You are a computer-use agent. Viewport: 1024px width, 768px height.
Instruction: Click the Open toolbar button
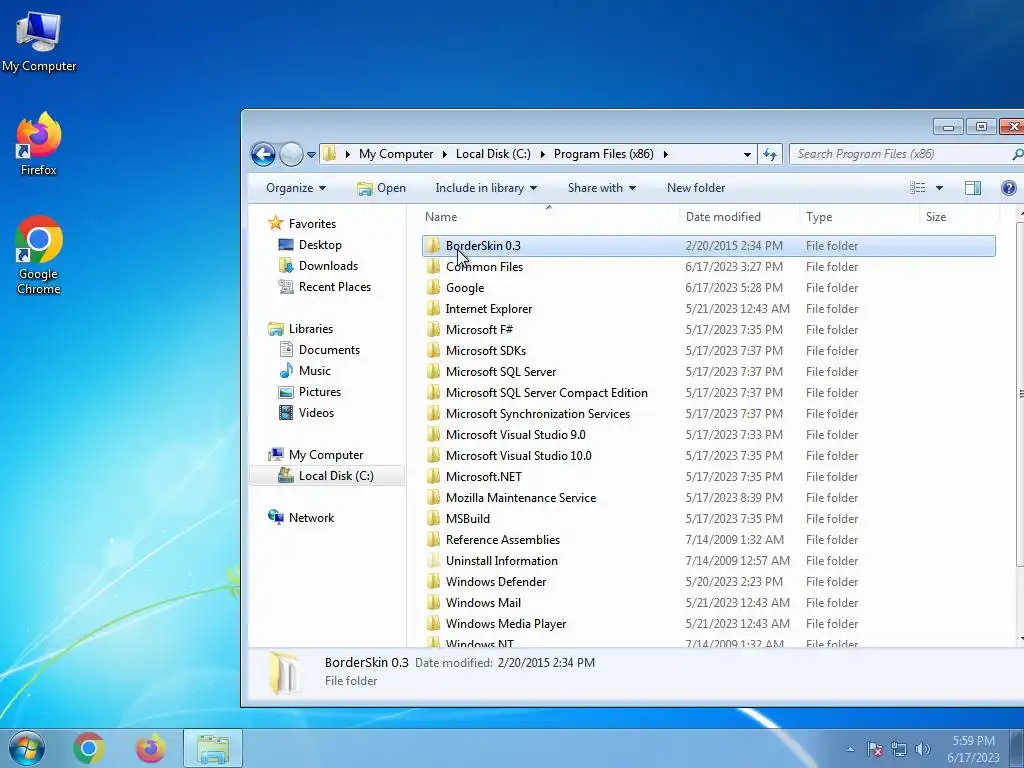click(x=381, y=188)
